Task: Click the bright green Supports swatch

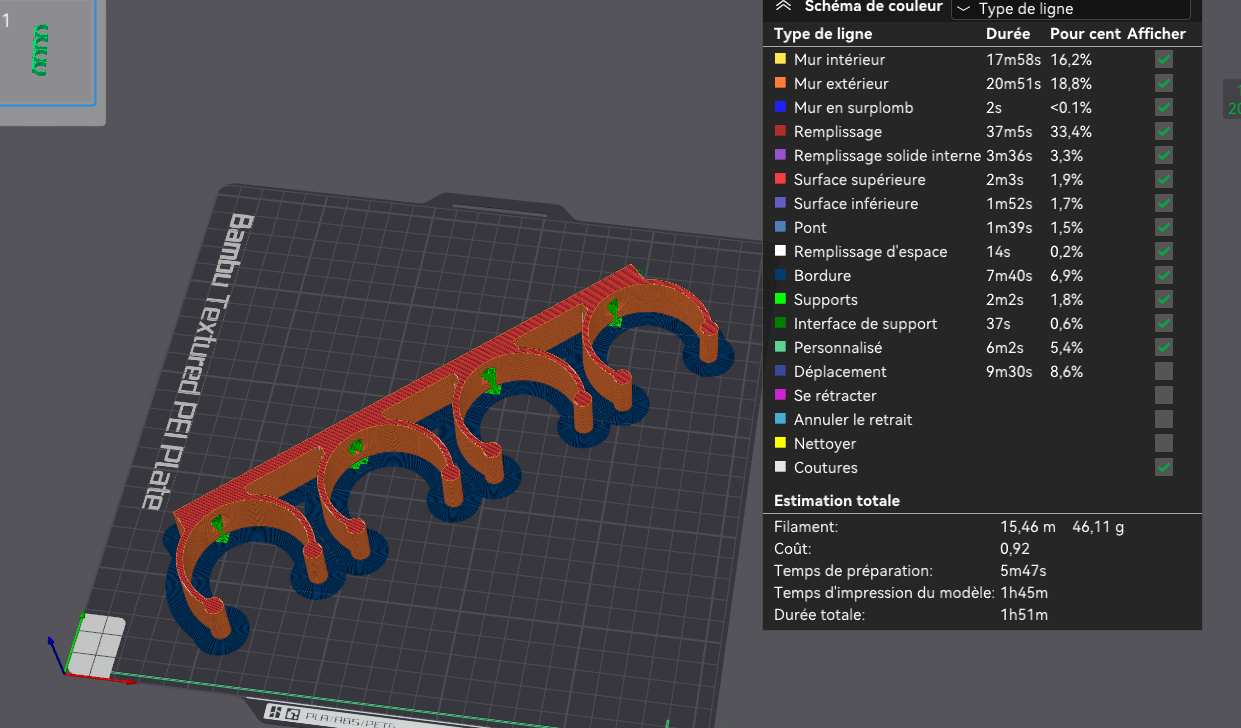Action: [x=781, y=299]
